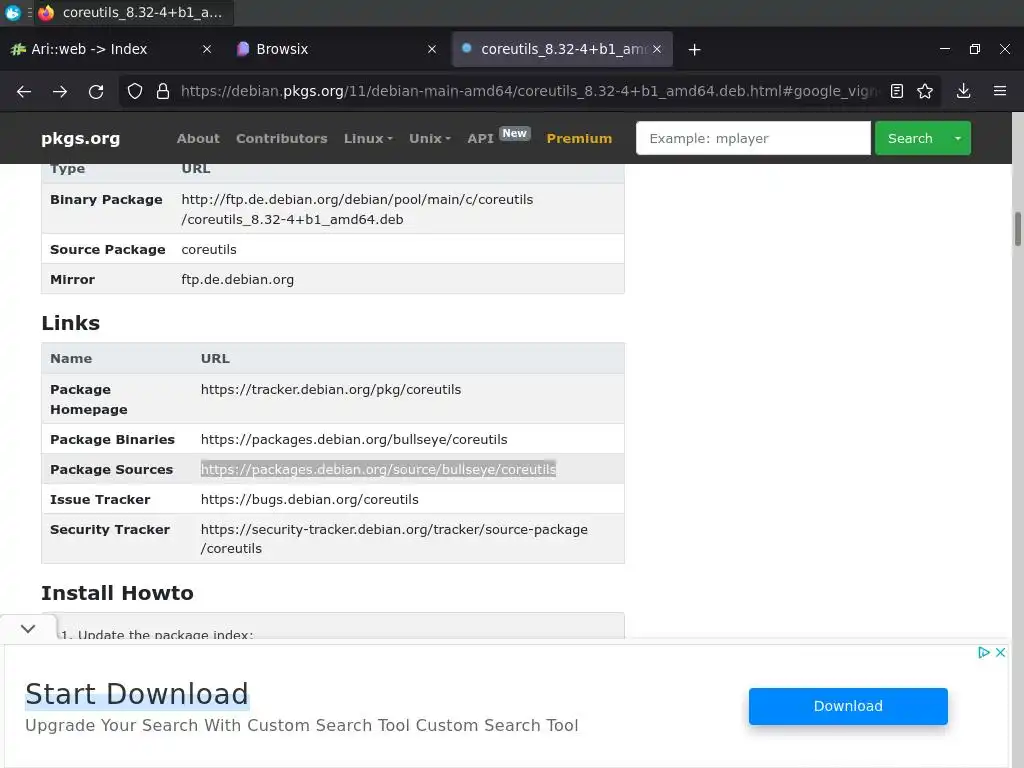This screenshot has width=1024, height=768.
Task: Close the coreutils tab
Action: 657,49
